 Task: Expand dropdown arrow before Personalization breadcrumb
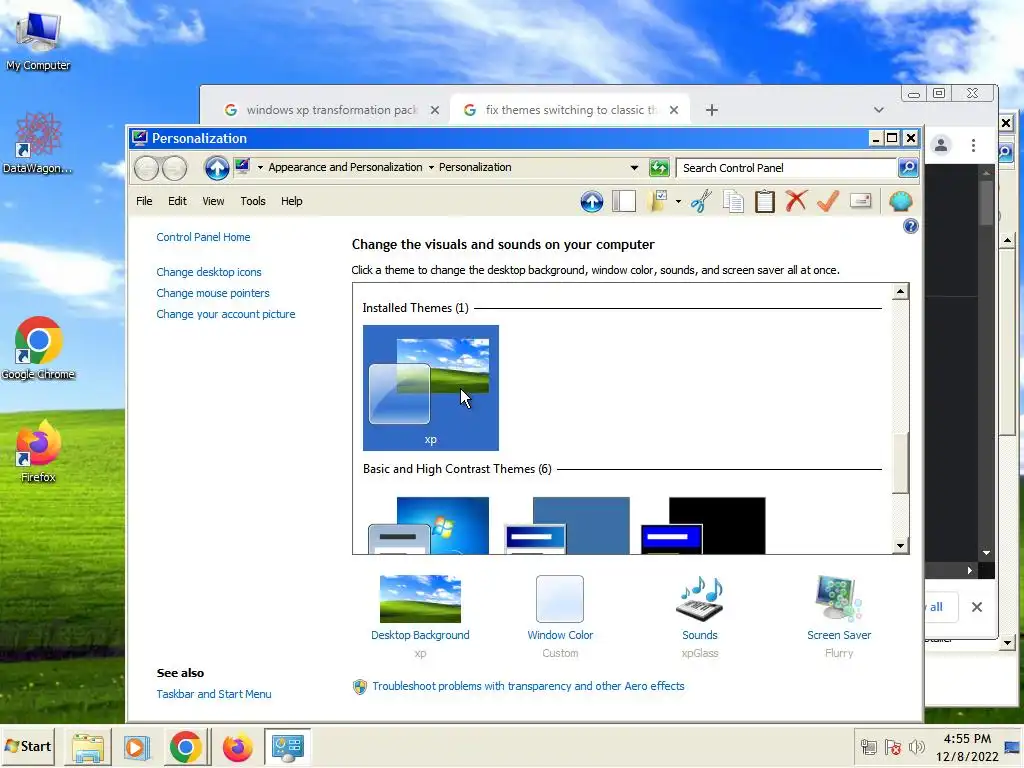[431, 168]
